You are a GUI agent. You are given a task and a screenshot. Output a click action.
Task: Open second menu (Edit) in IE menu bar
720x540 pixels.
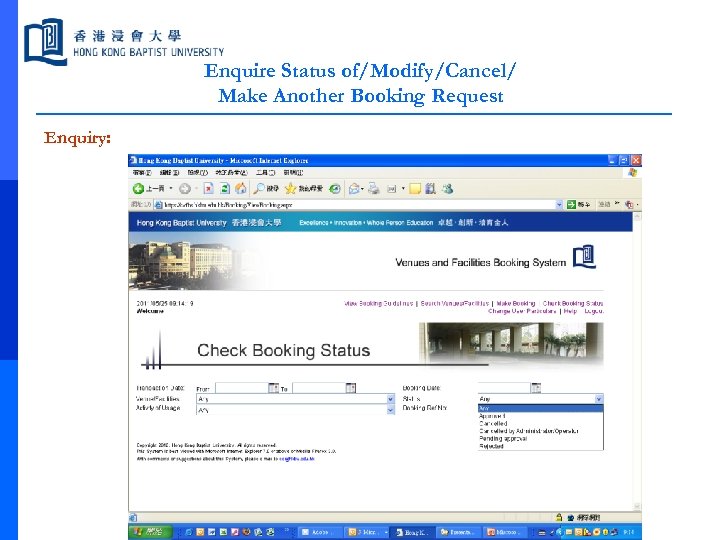(169, 173)
